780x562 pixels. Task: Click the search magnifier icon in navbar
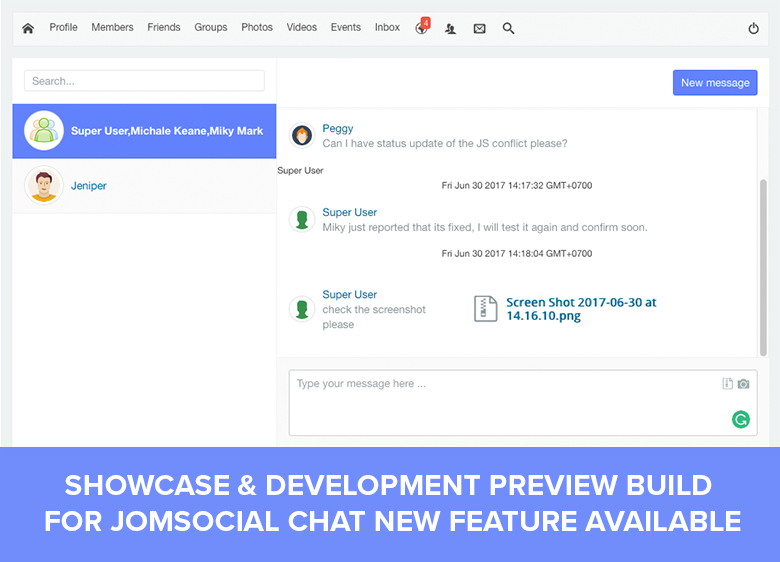(x=508, y=28)
